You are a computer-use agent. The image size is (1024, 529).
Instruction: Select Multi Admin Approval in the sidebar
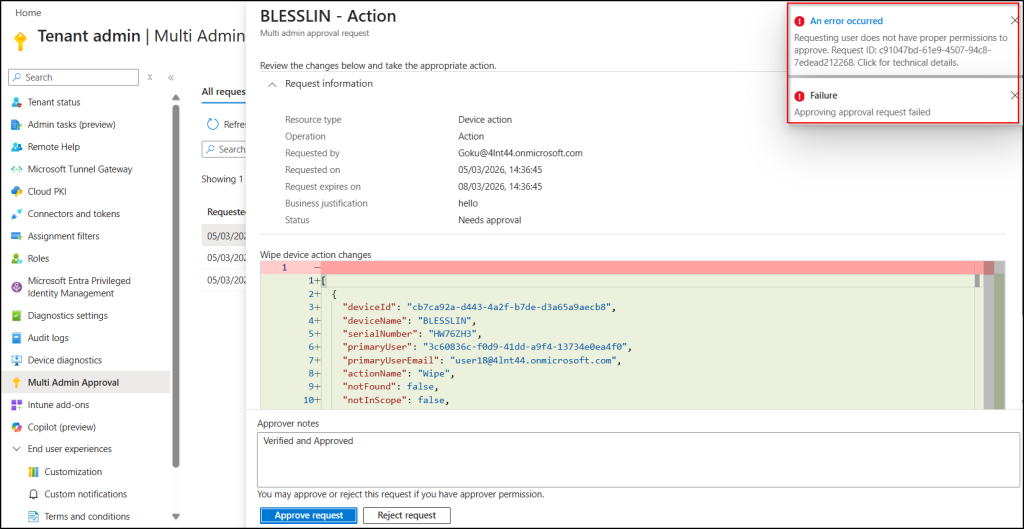(86, 383)
